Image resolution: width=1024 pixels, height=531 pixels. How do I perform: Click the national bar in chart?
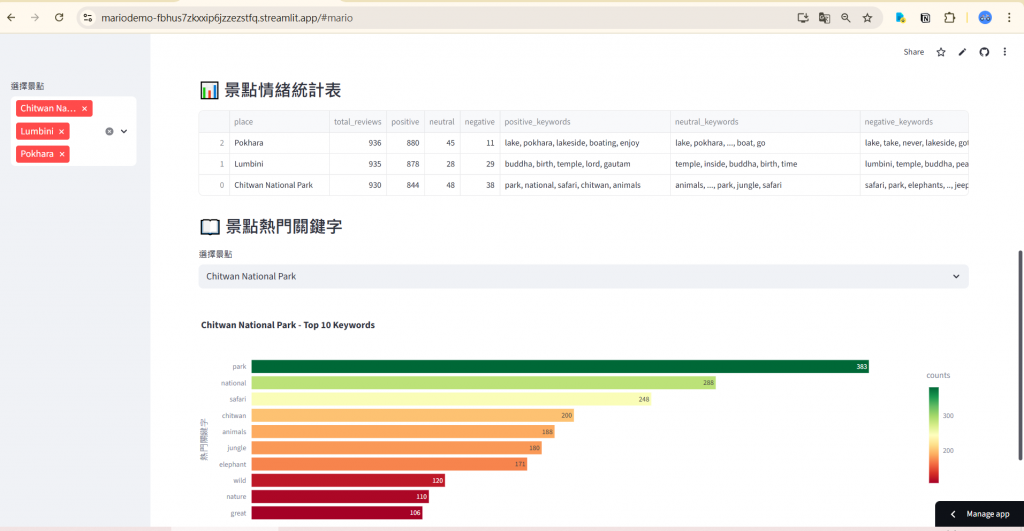pos(483,383)
